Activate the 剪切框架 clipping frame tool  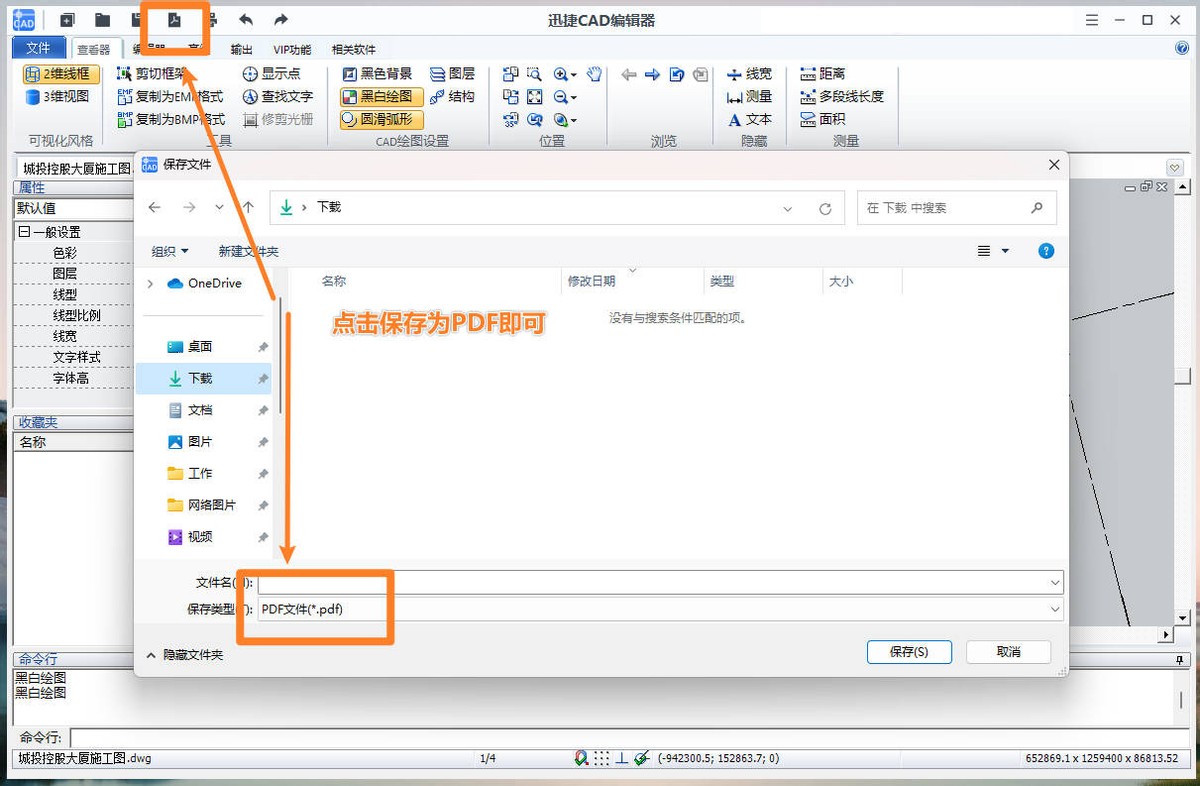point(160,73)
